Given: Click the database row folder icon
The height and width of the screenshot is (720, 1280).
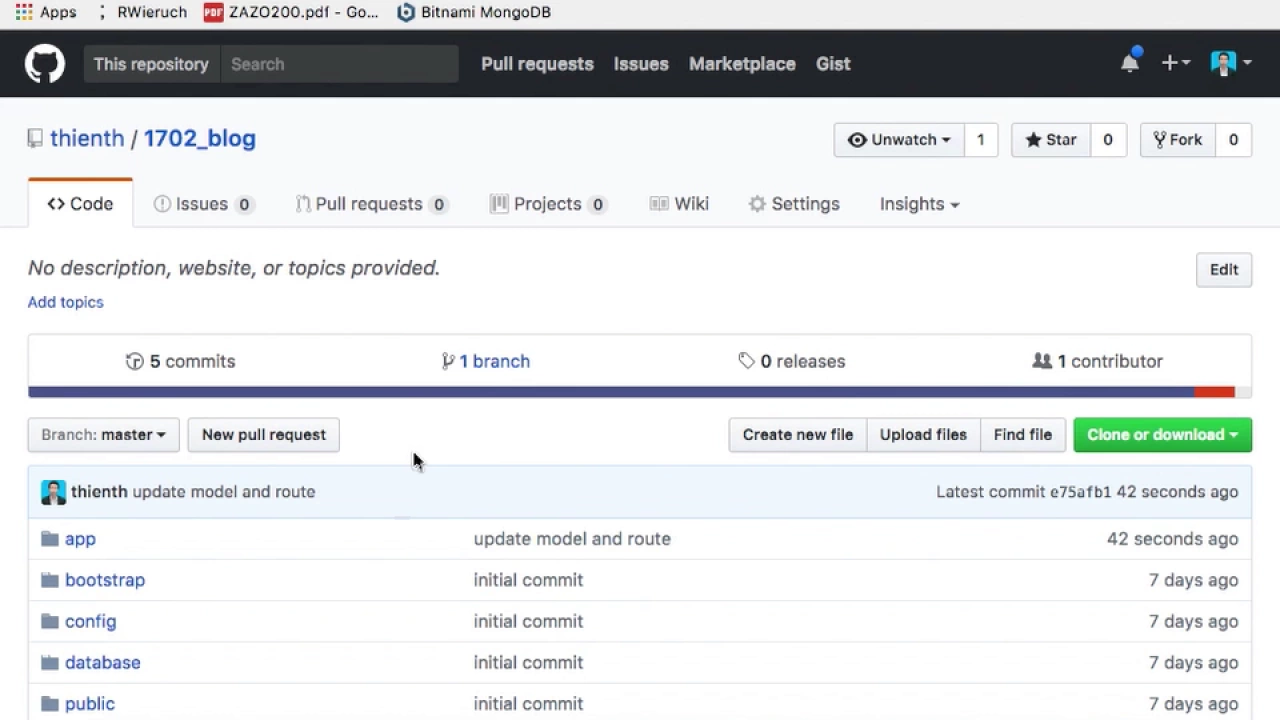Looking at the screenshot, I should (50, 662).
